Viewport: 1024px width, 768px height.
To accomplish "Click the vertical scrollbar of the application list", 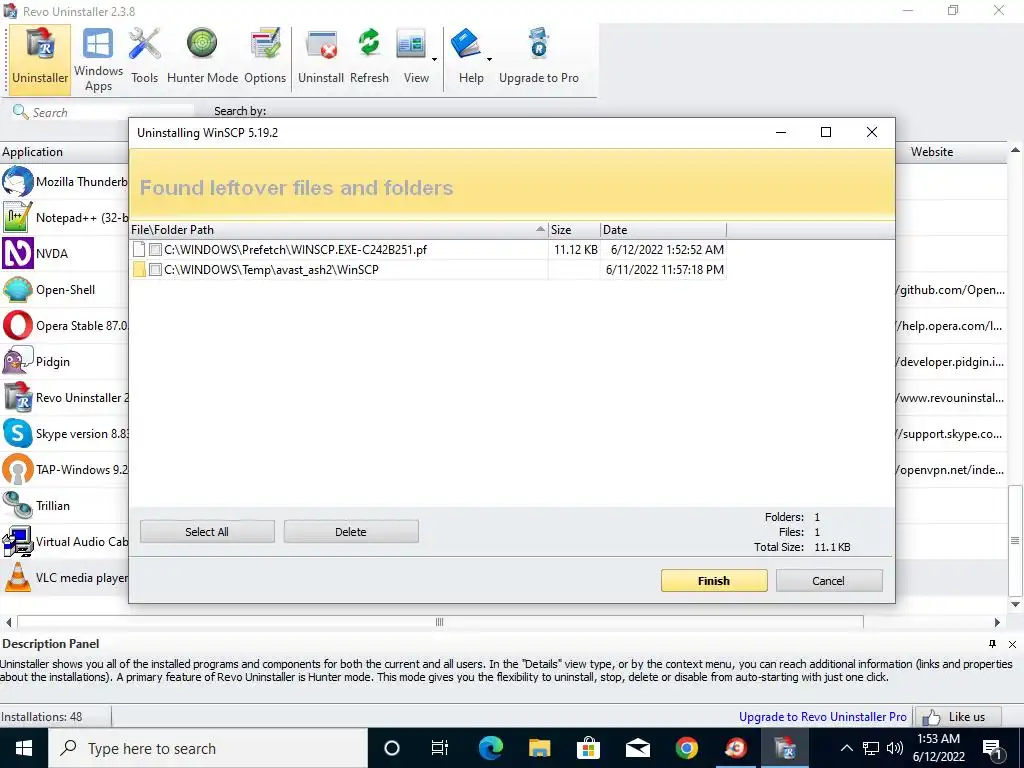I will pos(1015,541).
